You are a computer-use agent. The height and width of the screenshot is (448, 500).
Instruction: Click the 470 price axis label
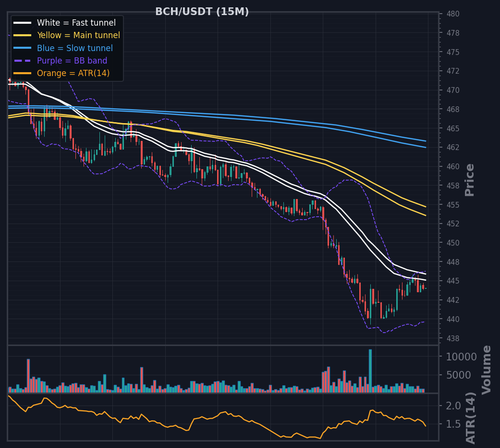453,90
